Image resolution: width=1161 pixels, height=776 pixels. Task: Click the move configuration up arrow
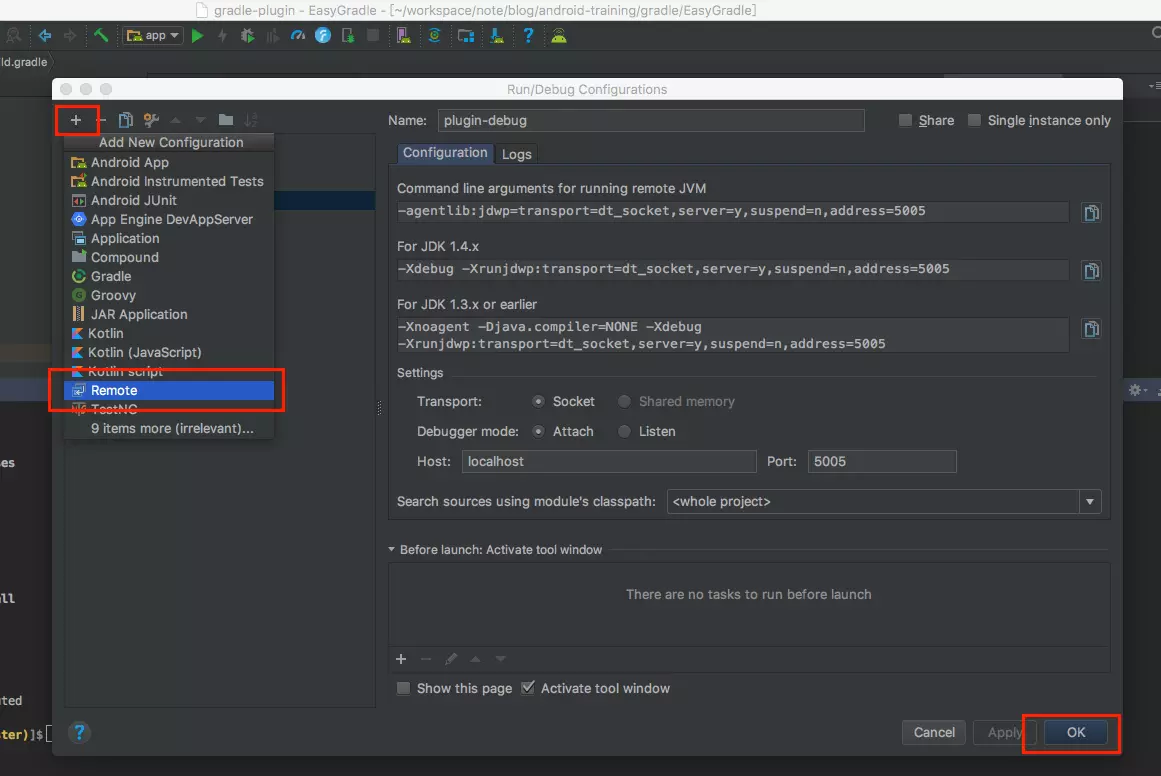[x=175, y=120]
